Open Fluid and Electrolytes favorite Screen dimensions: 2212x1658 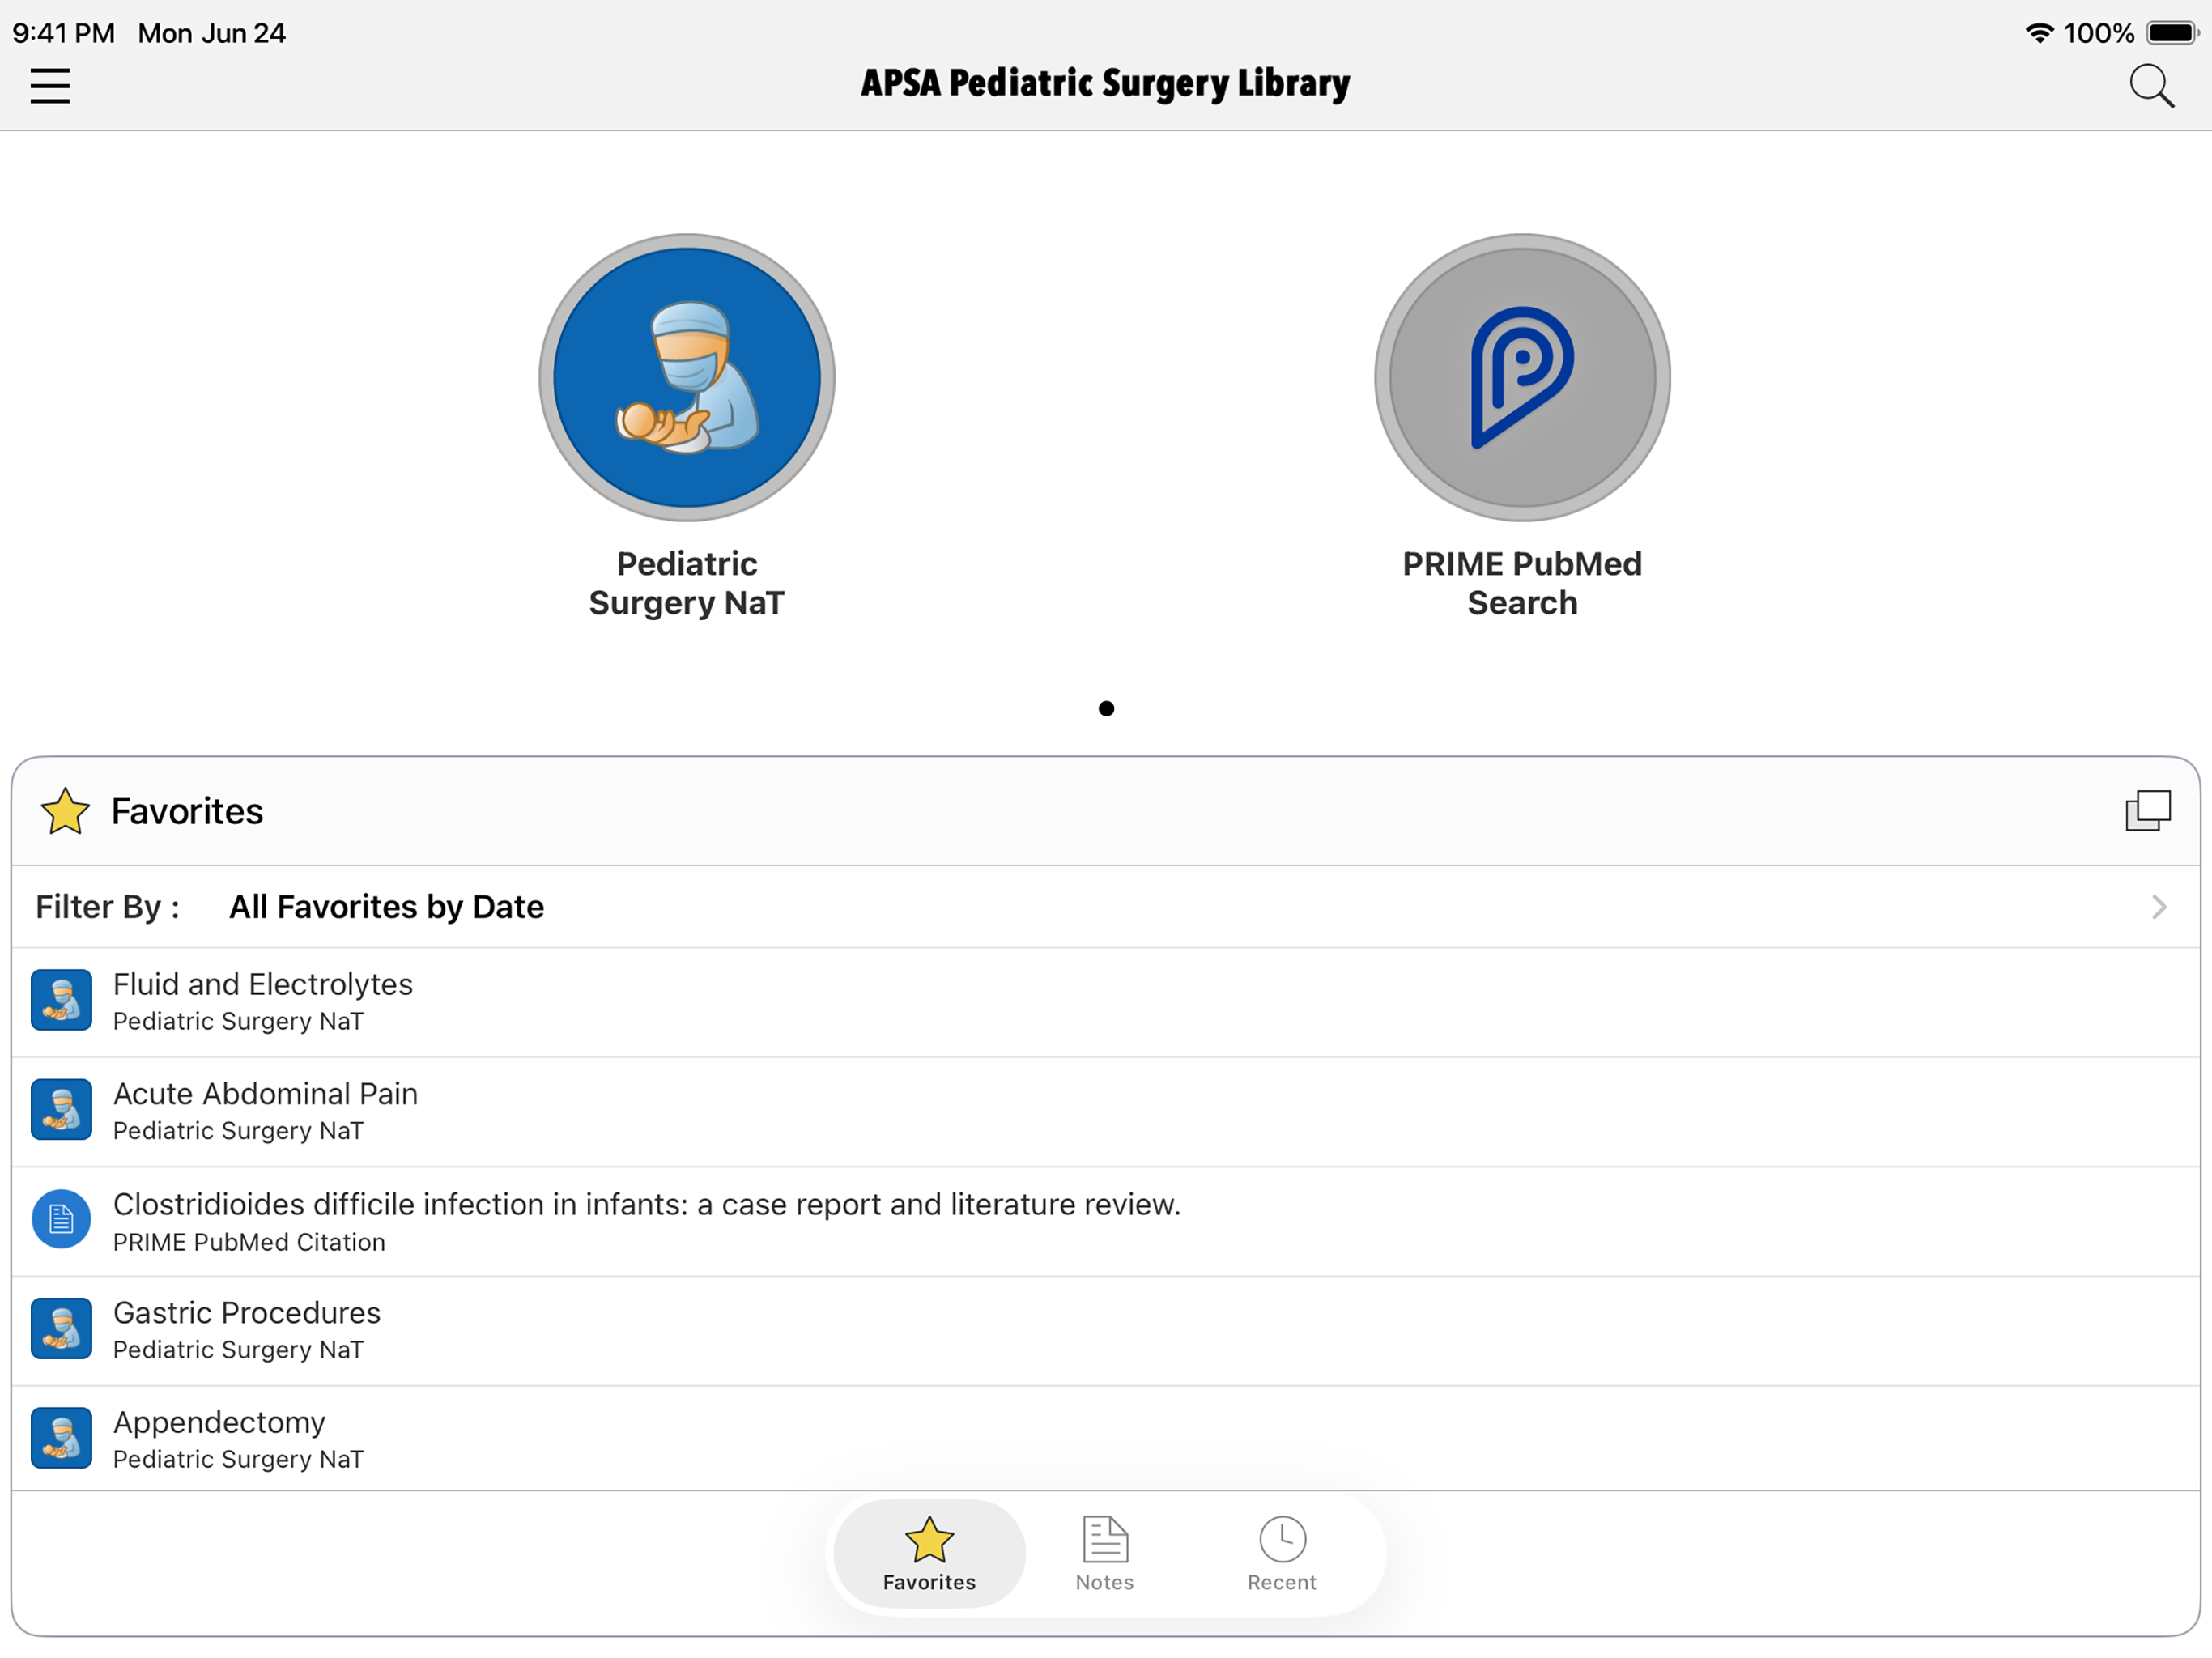[1106, 1002]
